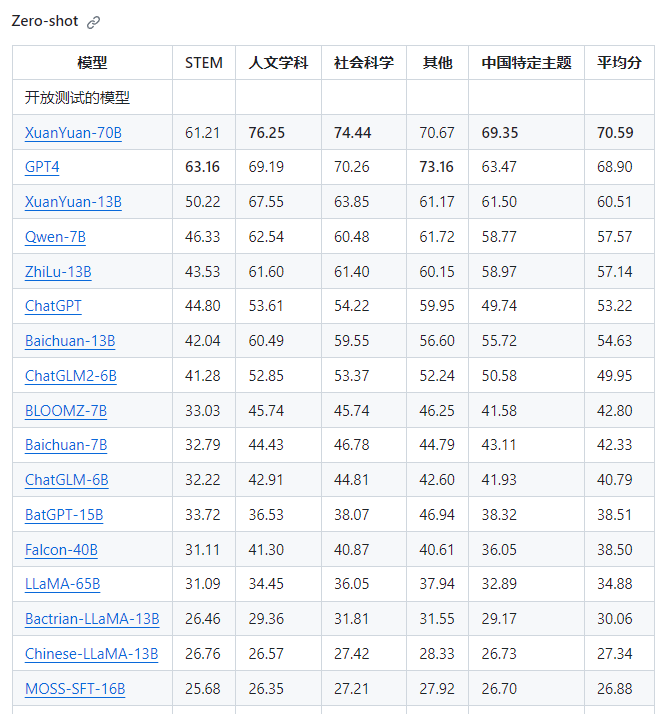
Task: Open the GPT4 model link
Action: 43,168
